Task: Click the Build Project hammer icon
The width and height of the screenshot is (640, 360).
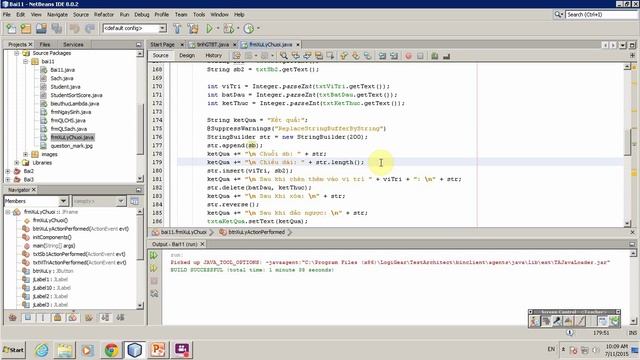Action: 177,29
